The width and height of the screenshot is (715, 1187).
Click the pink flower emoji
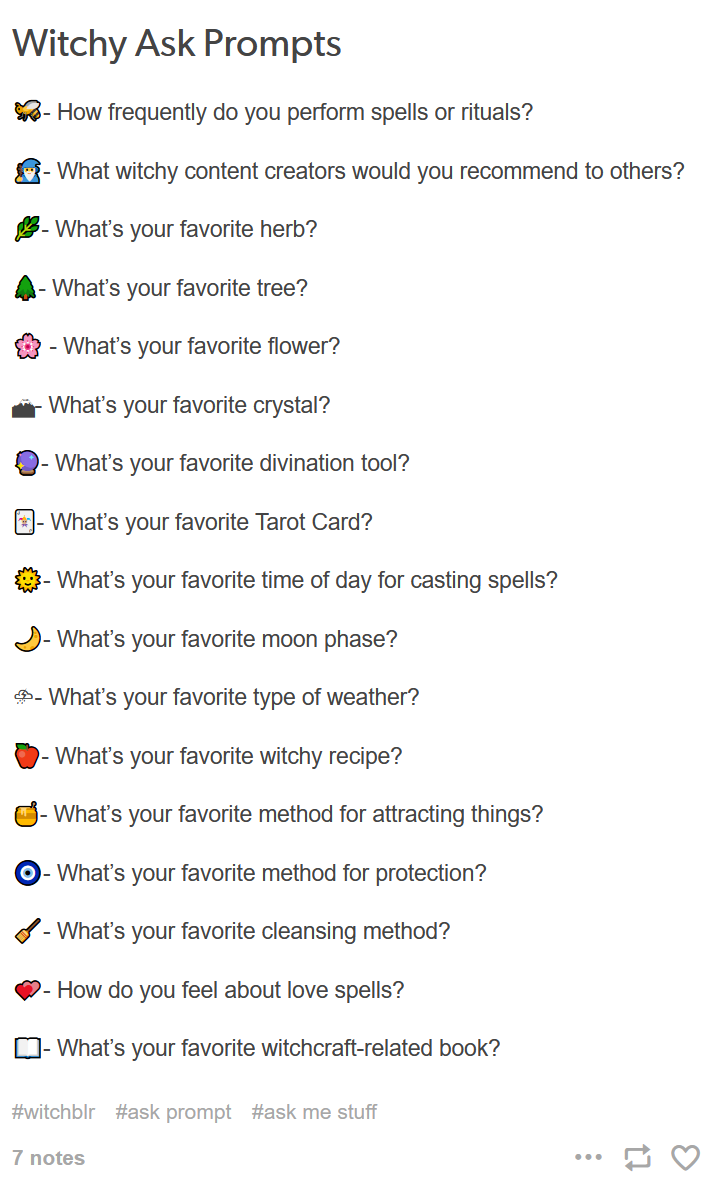[x=28, y=347]
